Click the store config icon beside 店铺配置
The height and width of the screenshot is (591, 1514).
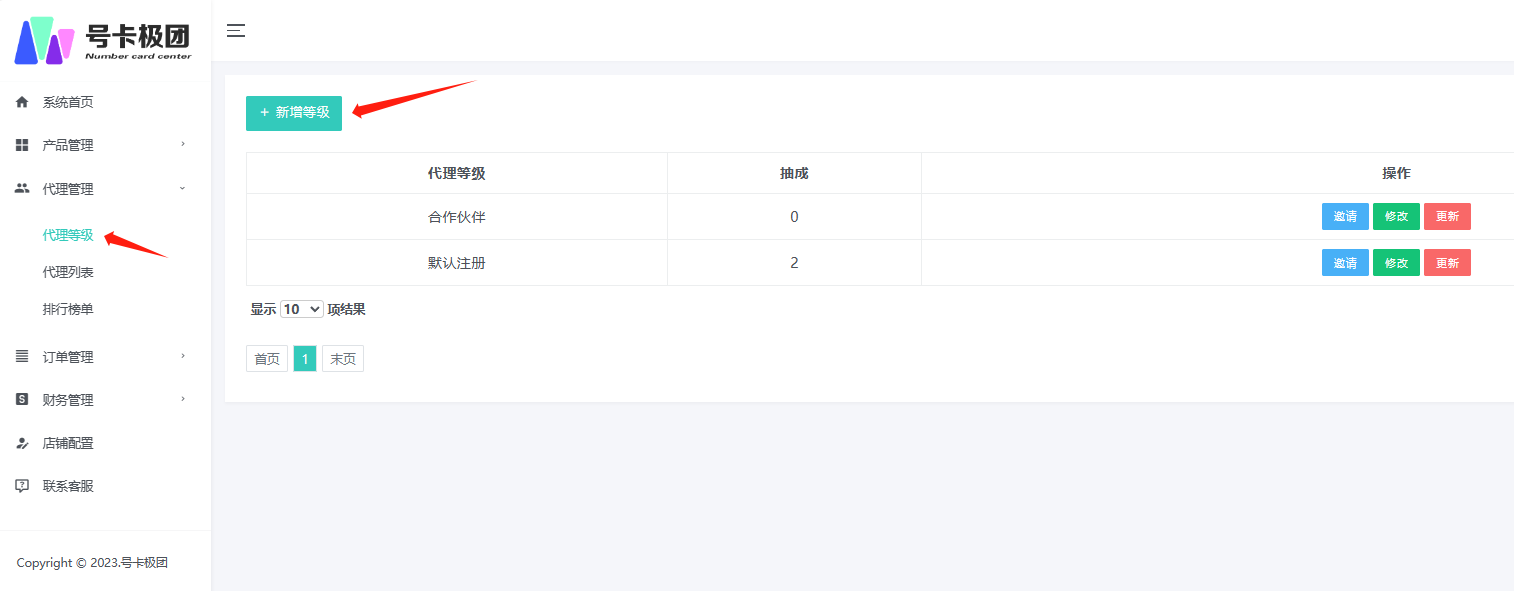click(x=22, y=443)
